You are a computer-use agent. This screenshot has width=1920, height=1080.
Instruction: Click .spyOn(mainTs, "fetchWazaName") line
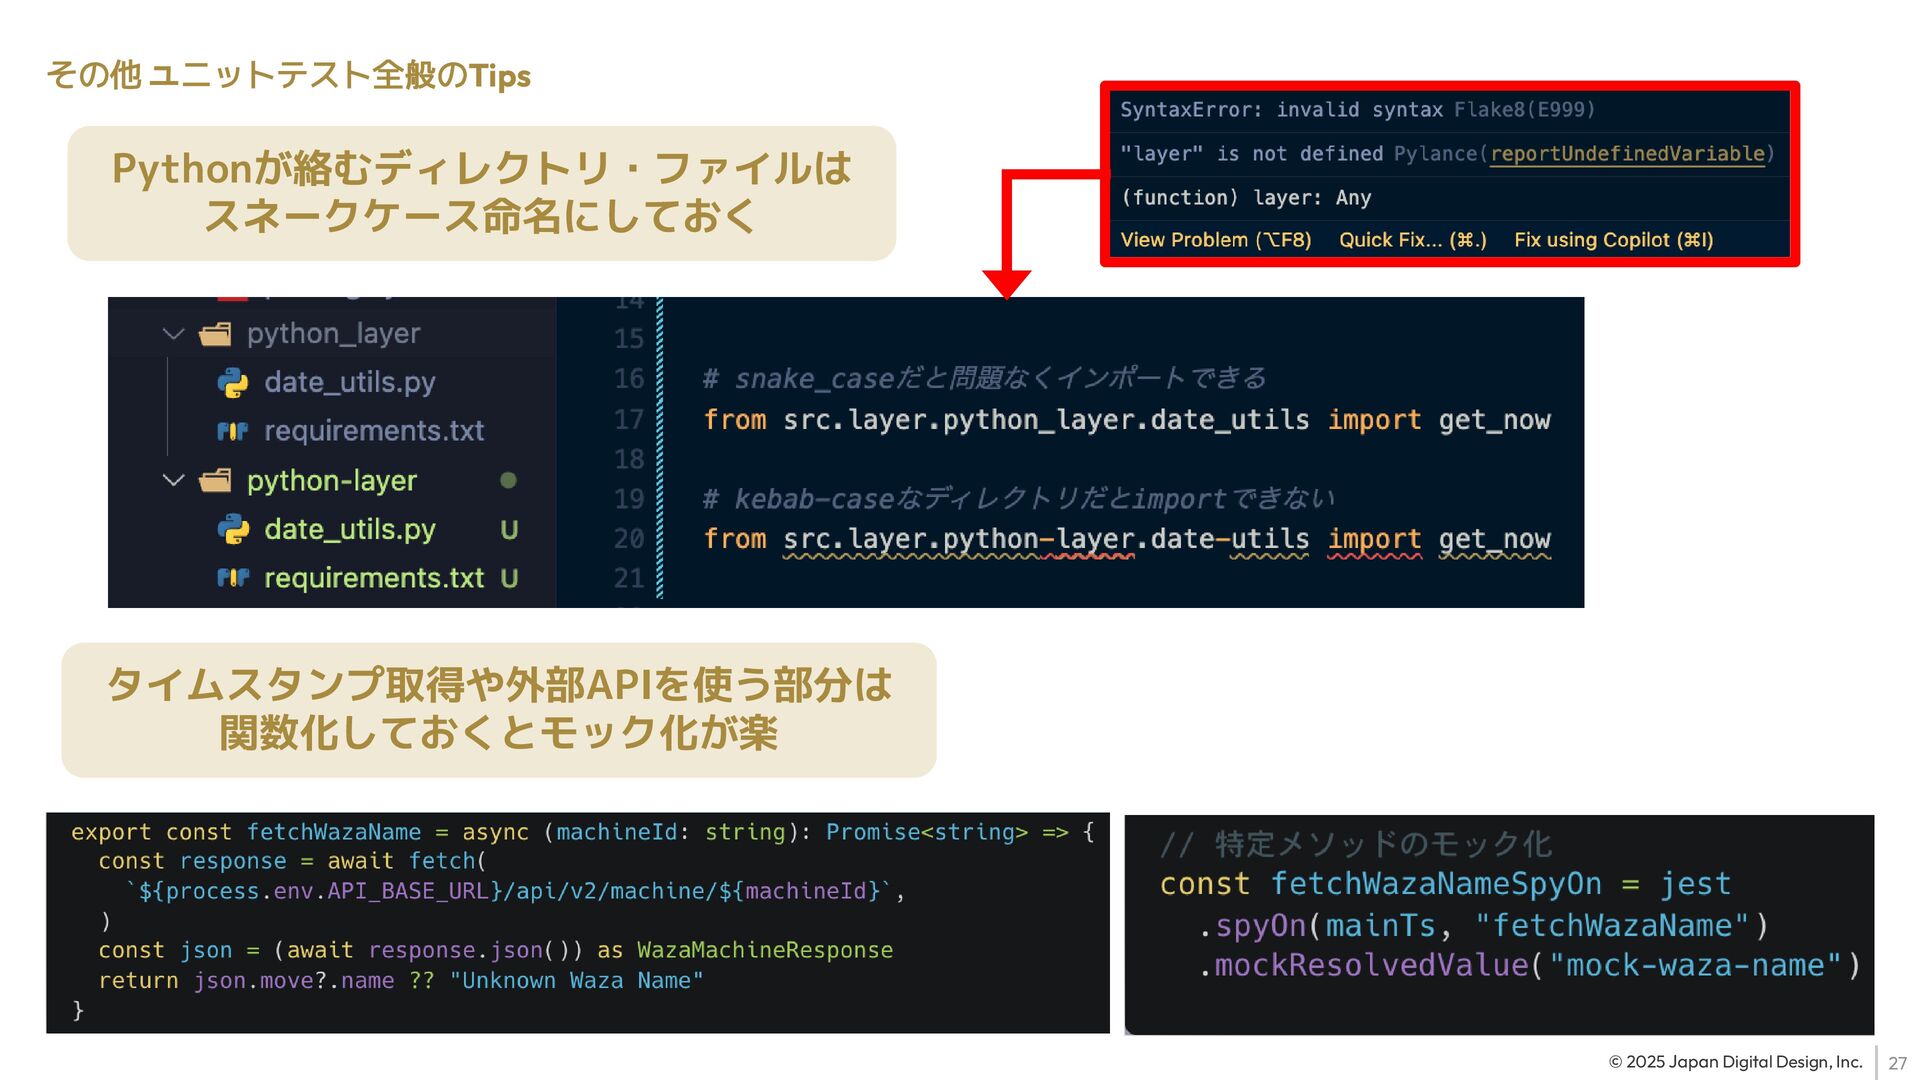[1483, 926]
